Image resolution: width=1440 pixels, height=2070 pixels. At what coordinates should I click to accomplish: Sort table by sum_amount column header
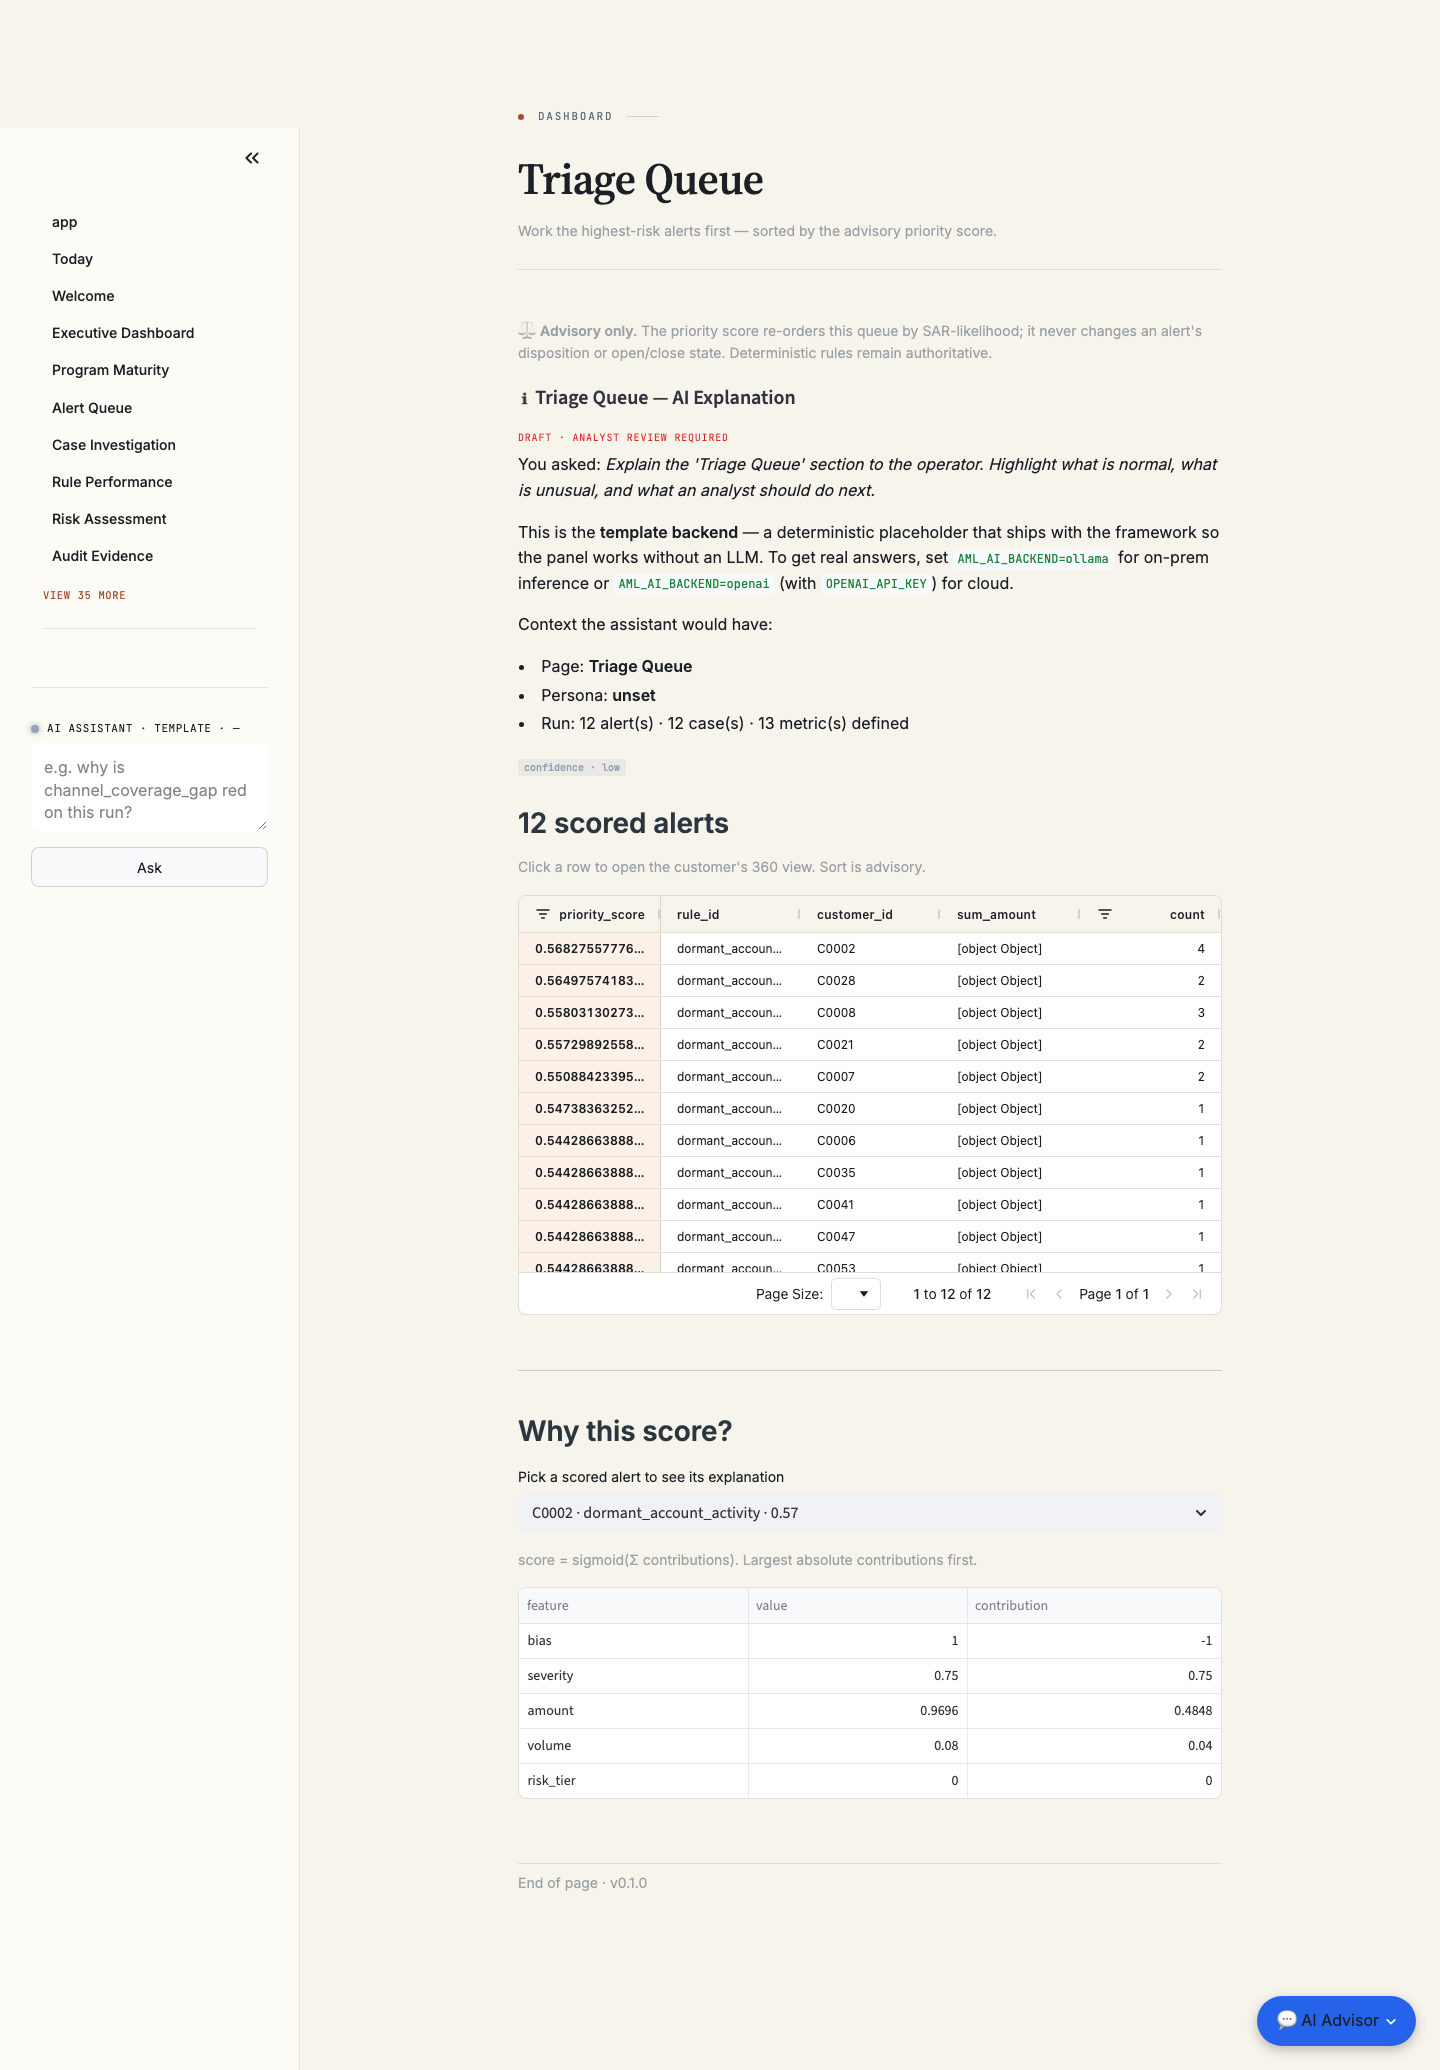tap(996, 914)
